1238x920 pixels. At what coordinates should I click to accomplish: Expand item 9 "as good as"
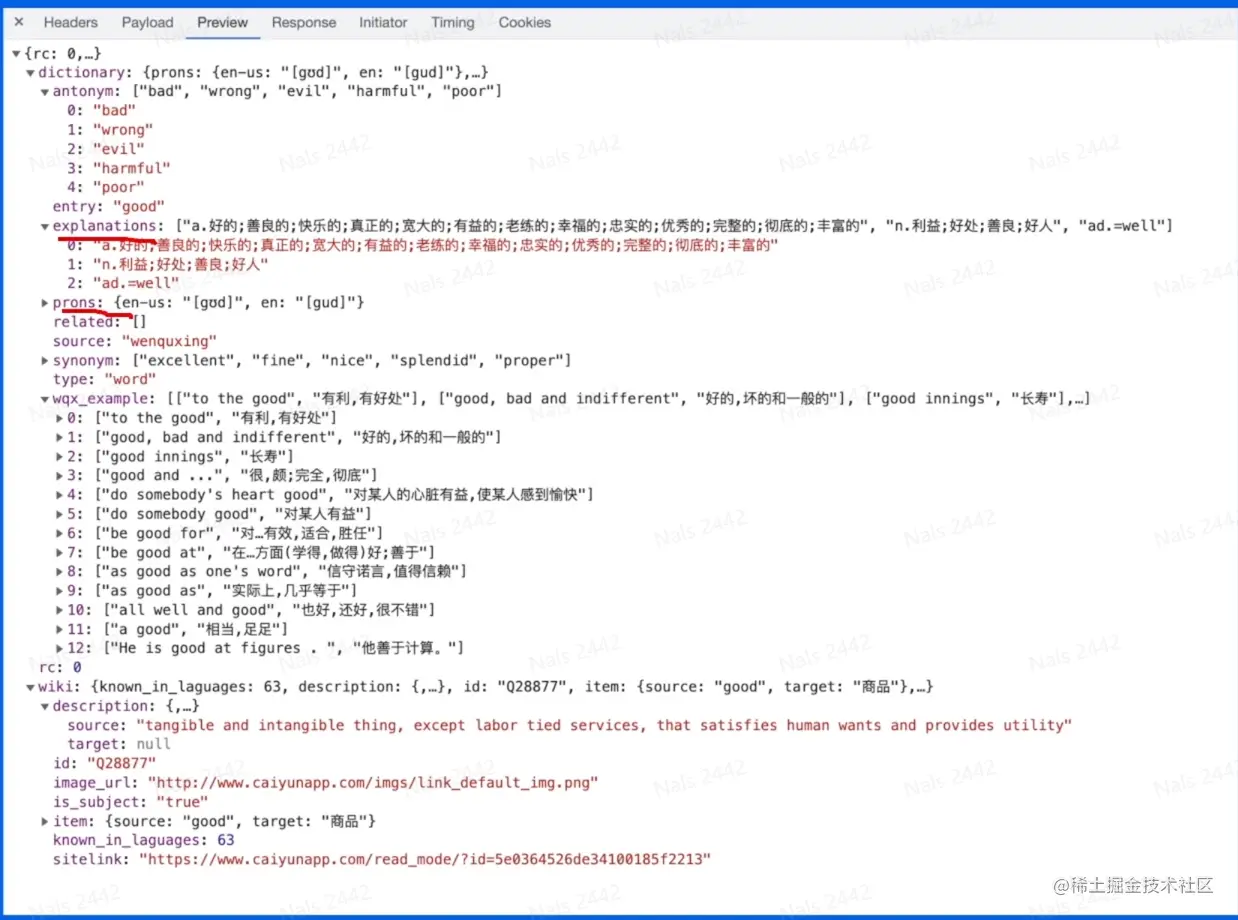point(59,590)
